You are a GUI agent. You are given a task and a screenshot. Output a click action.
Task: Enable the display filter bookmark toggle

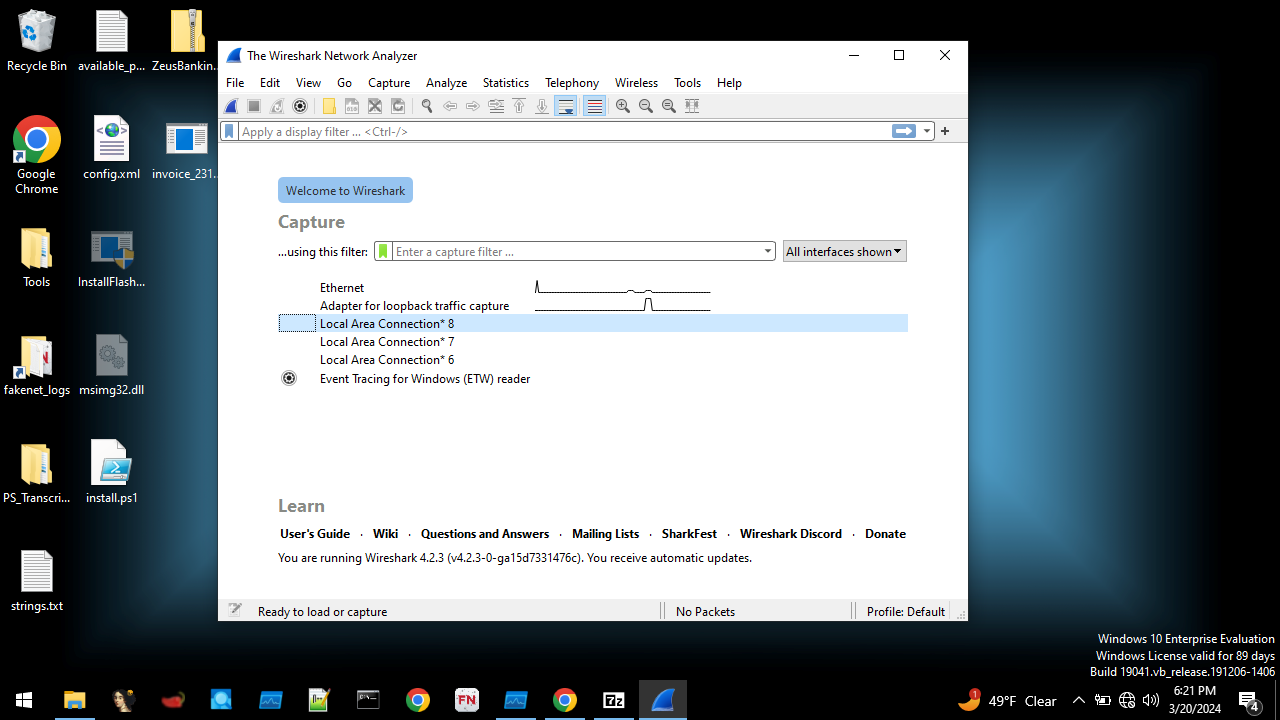pos(229,130)
